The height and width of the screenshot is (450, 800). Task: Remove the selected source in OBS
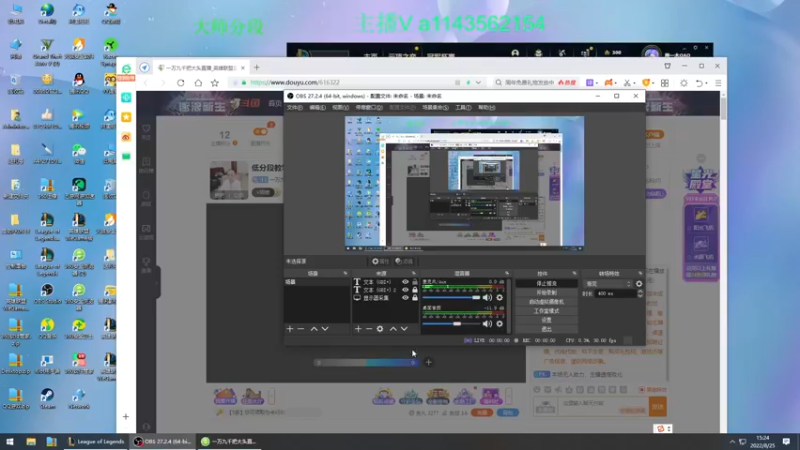point(369,329)
